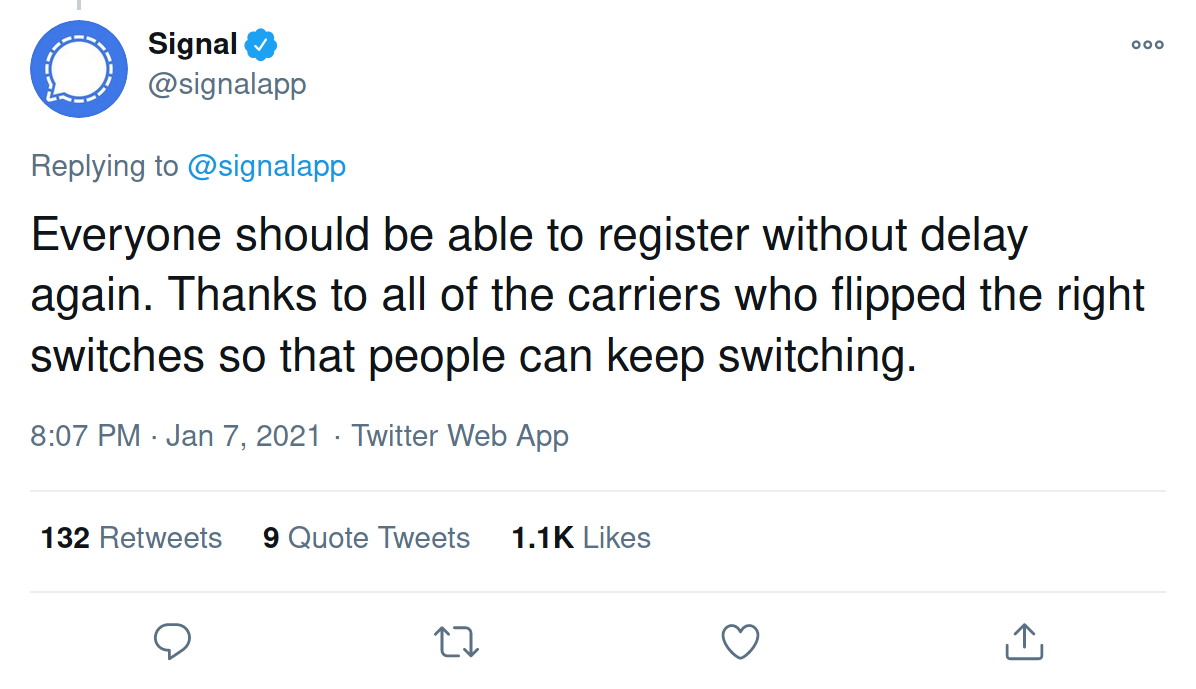The image size is (1196, 689).
Task: View the 132 Retweets list
Action: pos(131,538)
